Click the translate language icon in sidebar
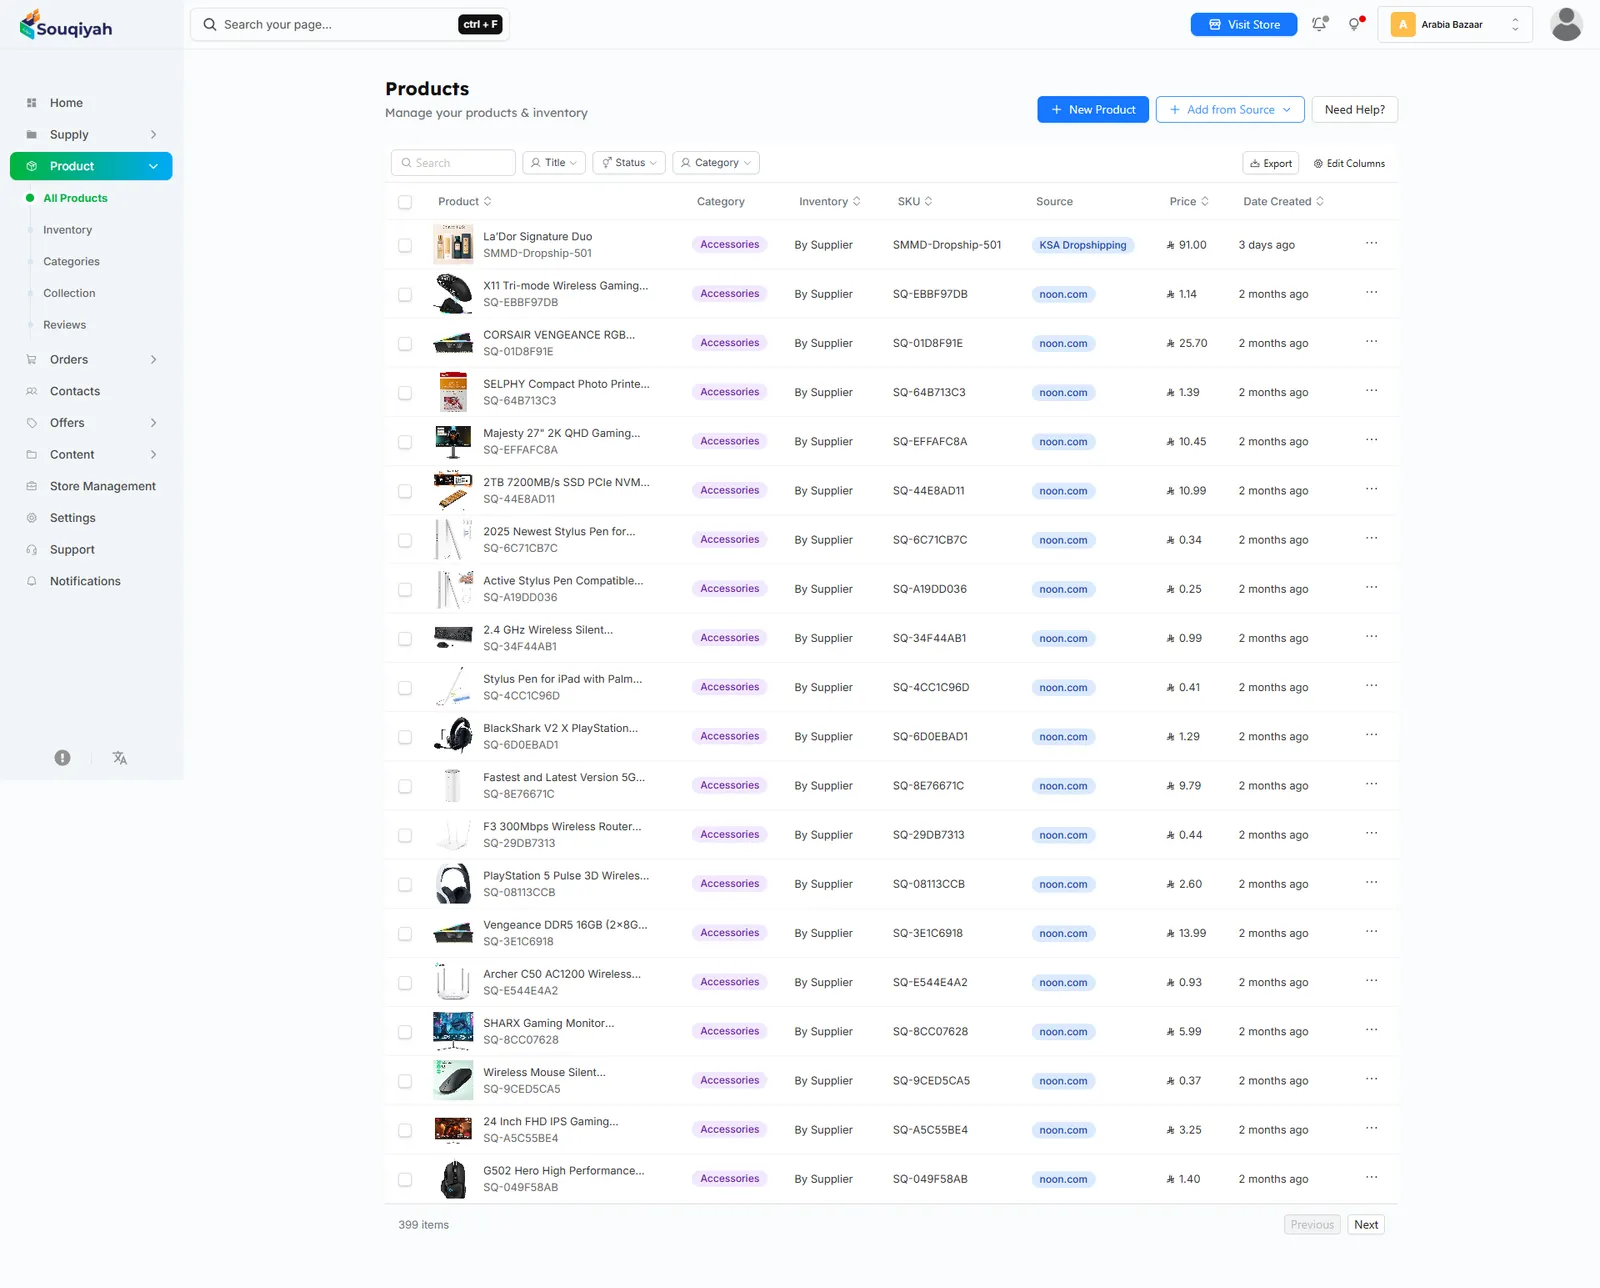This screenshot has width=1600, height=1288. [120, 758]
